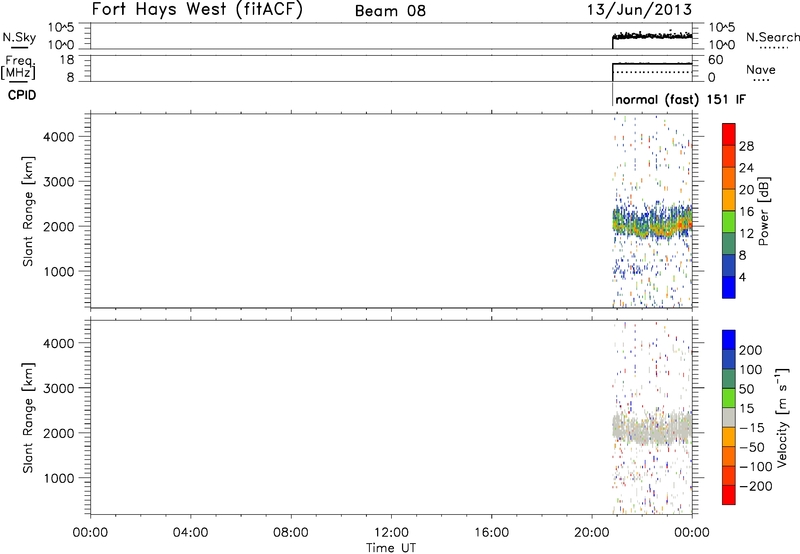This screenshot has width=800, height=554.
Task: Pick the yellow-orange 16–20 dB power swatch
Action: click(729, 200)
